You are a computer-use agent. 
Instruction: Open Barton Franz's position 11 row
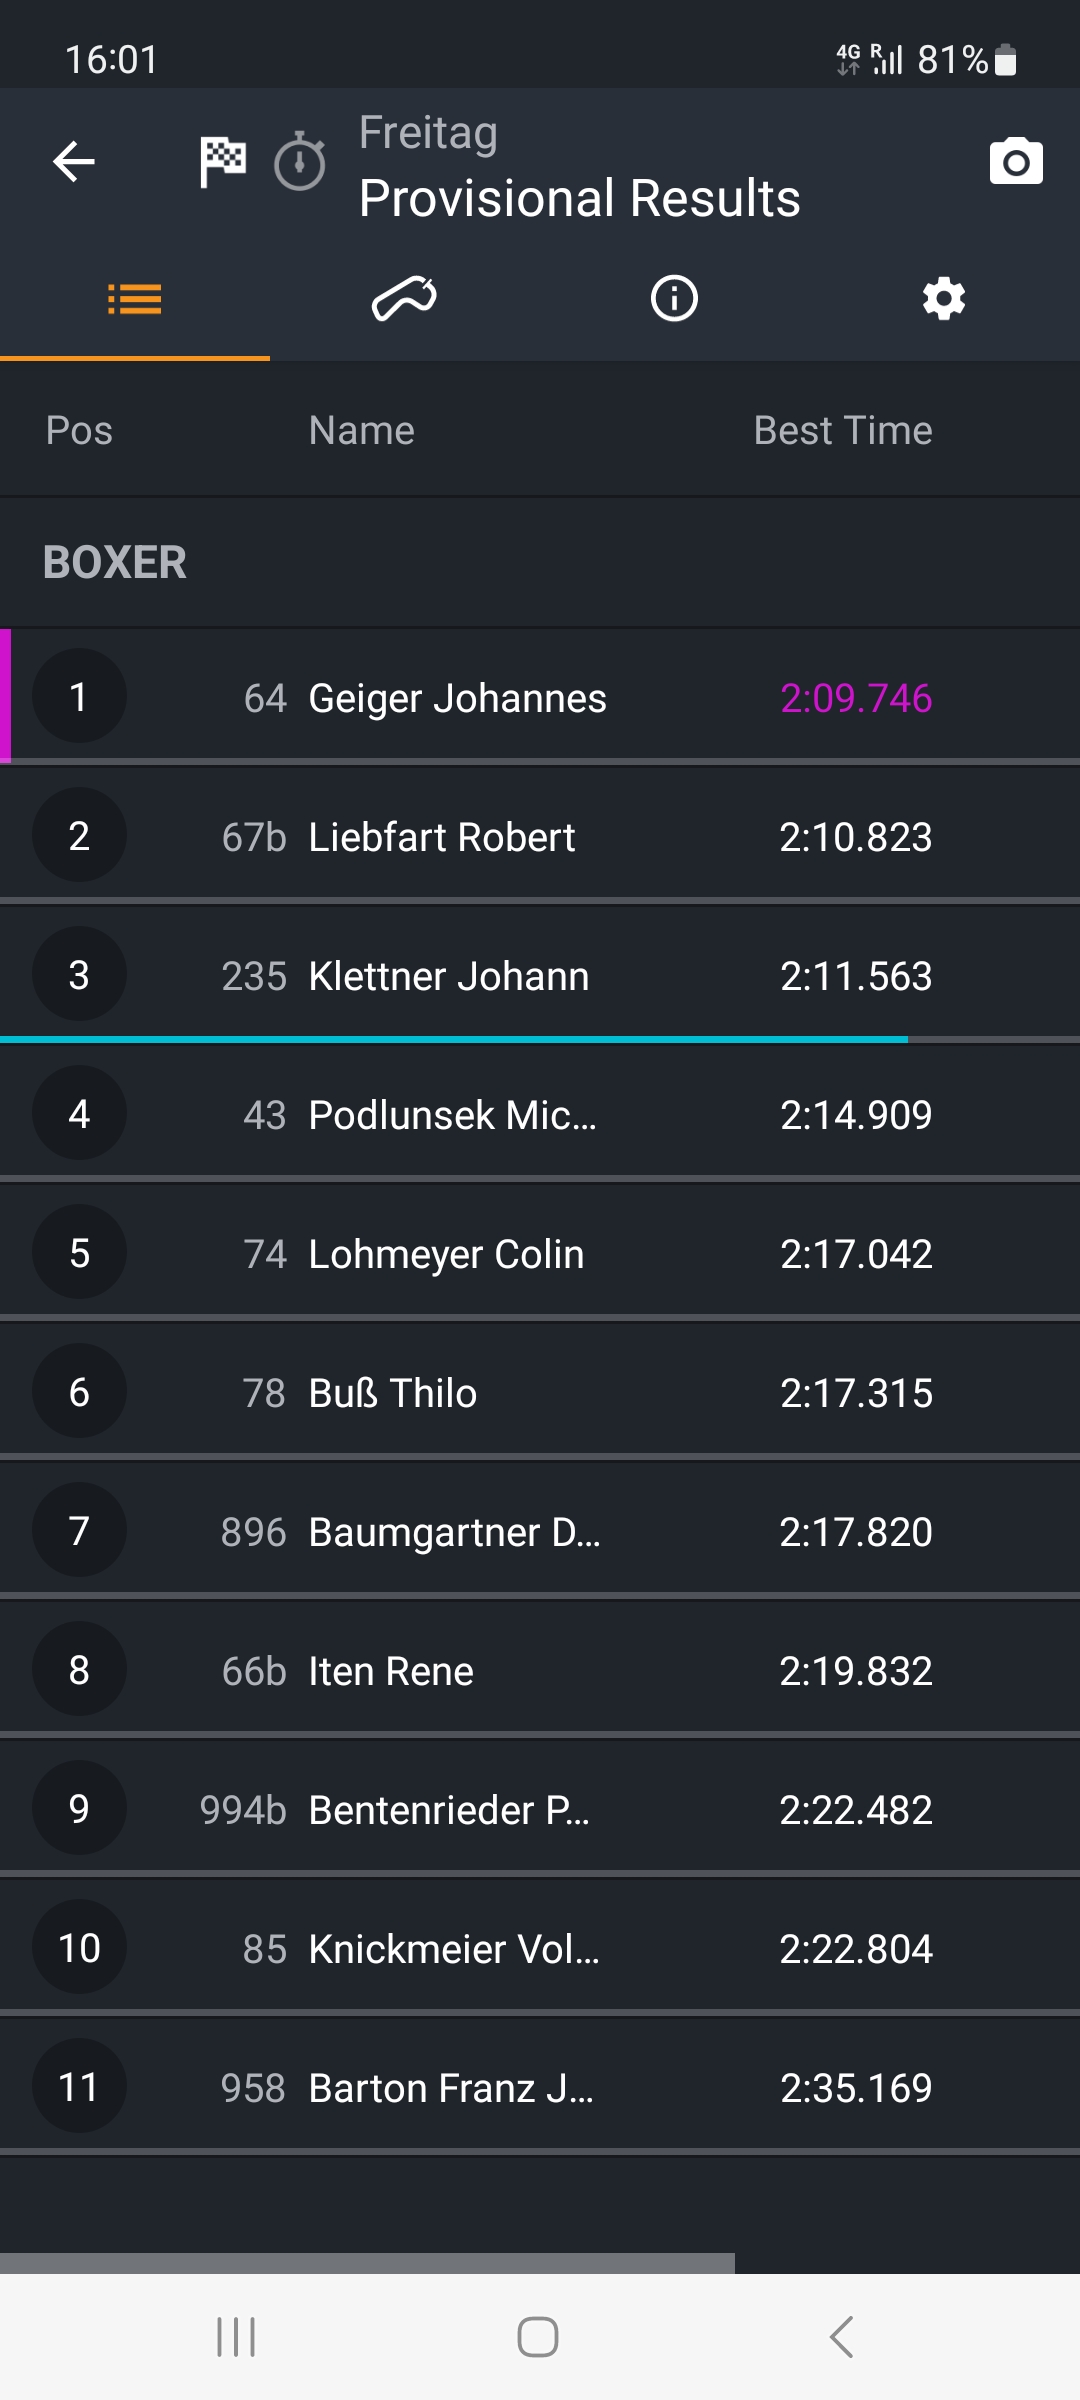click(x=540, y=2087)
